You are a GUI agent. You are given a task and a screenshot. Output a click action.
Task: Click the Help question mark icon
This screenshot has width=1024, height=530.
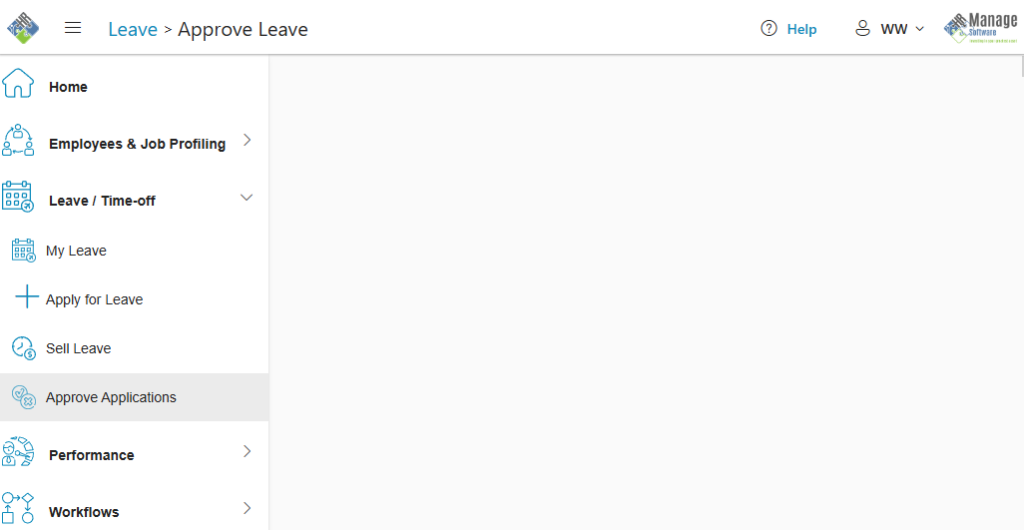point(769,29)
